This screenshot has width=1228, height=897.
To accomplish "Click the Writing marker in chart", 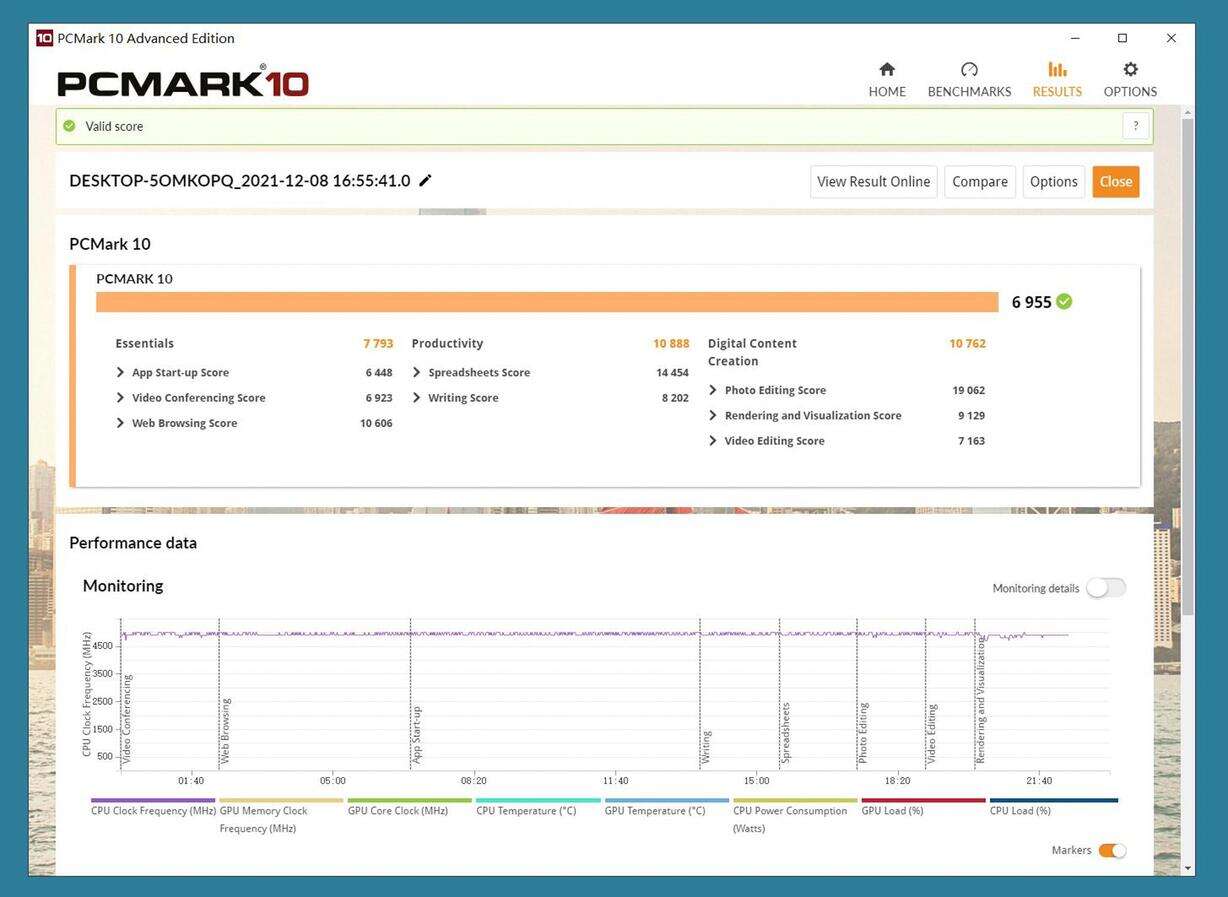I will [x=706, y=748].
